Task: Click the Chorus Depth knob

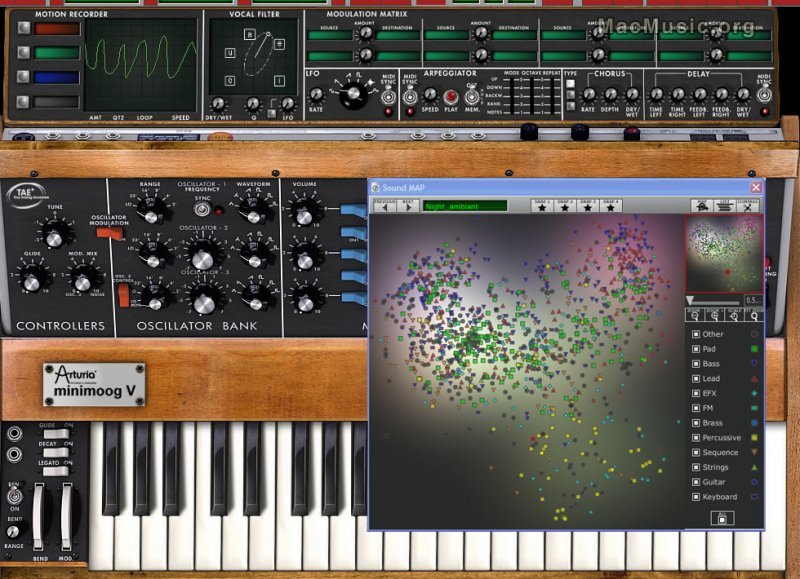Action: (610, 94)
